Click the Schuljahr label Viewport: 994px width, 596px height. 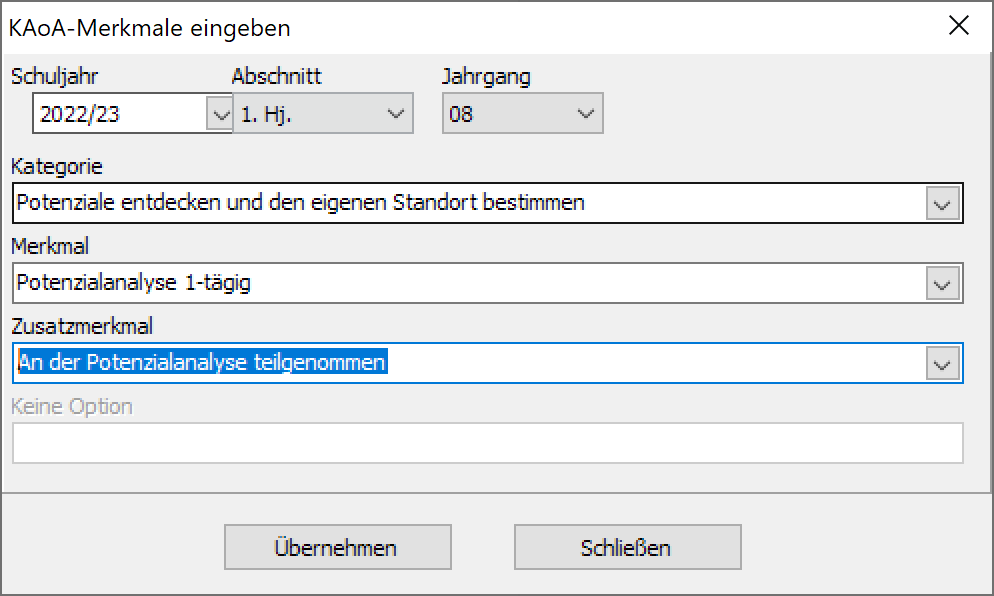pos(55,76)
